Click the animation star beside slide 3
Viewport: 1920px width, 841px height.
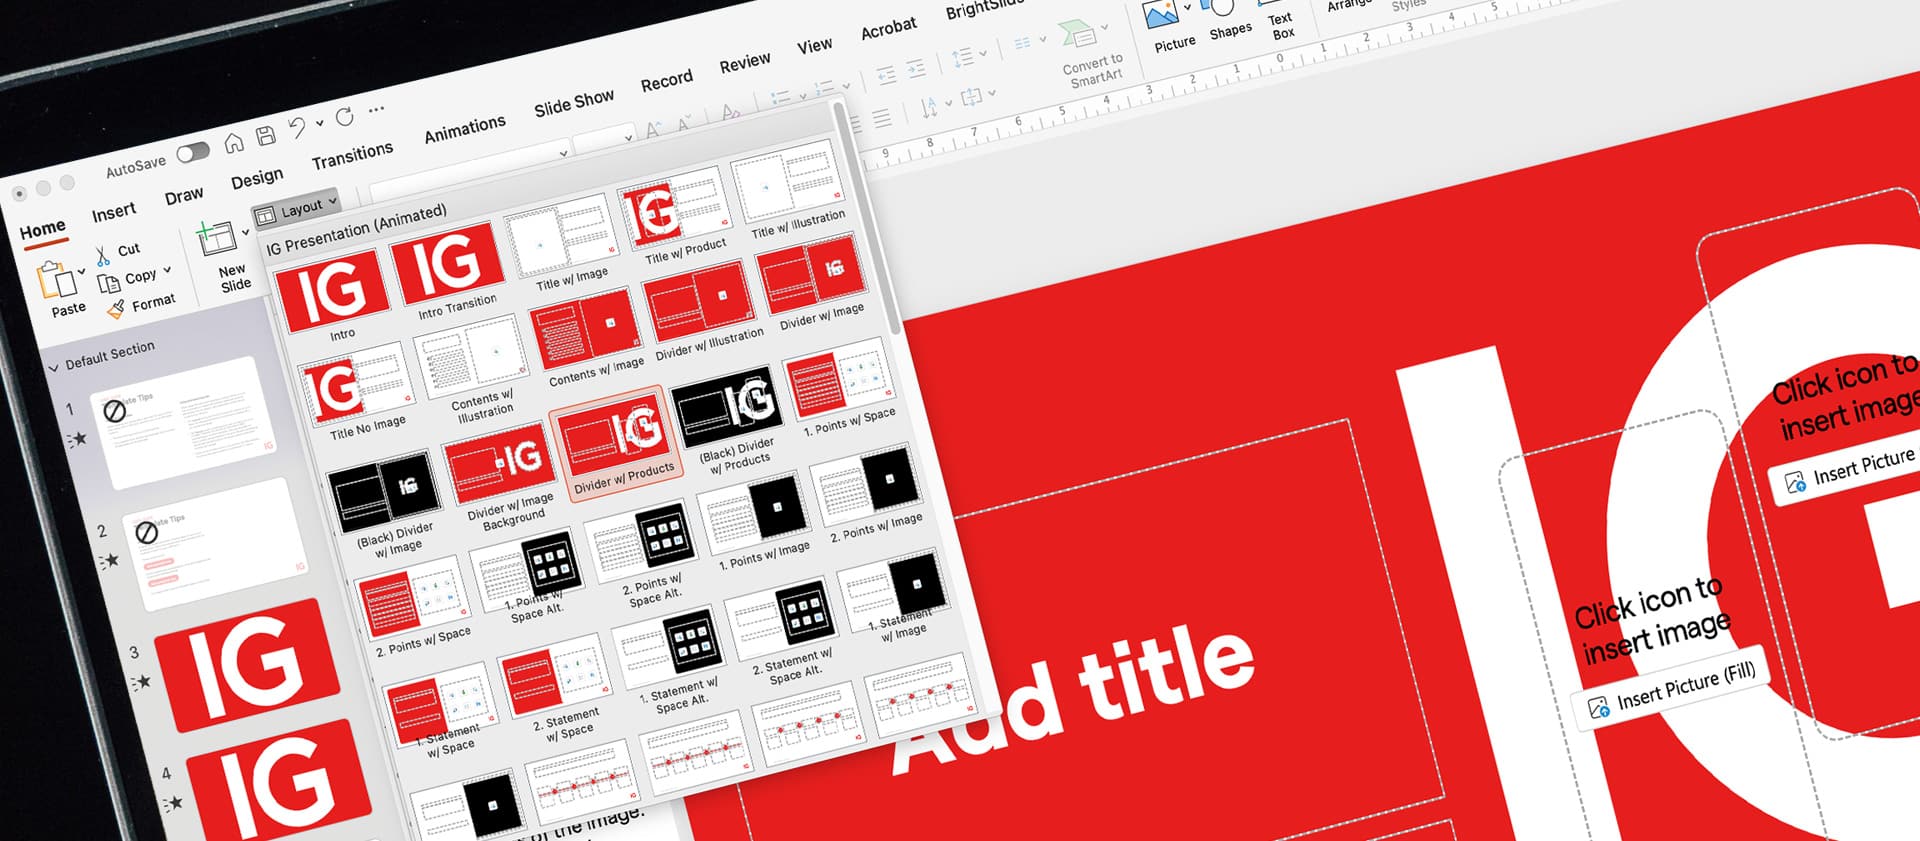[140, 683]
